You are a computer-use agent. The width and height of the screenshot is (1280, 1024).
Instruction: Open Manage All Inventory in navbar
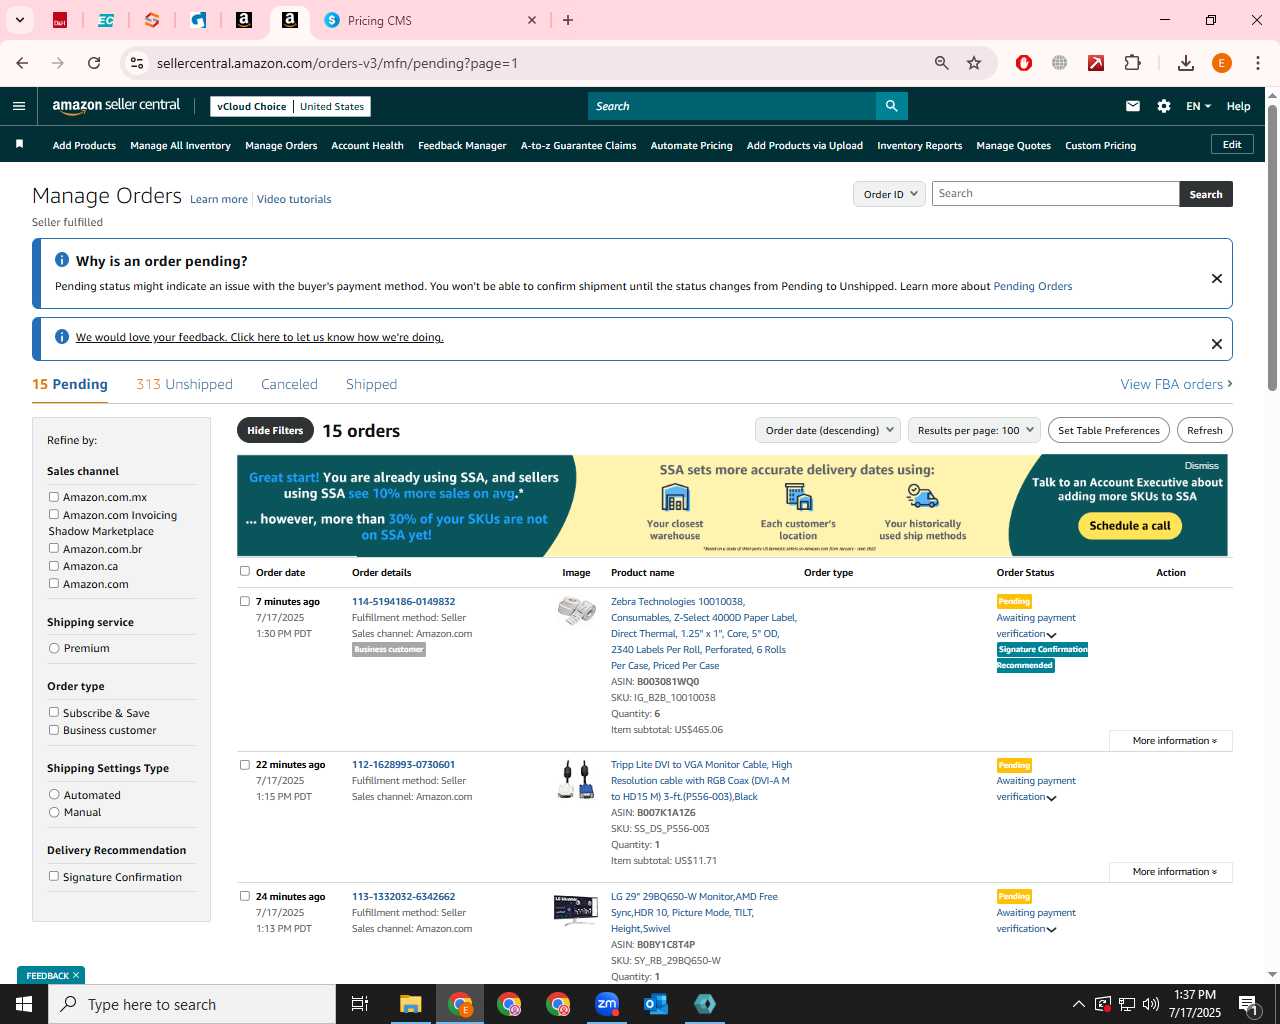180,145
